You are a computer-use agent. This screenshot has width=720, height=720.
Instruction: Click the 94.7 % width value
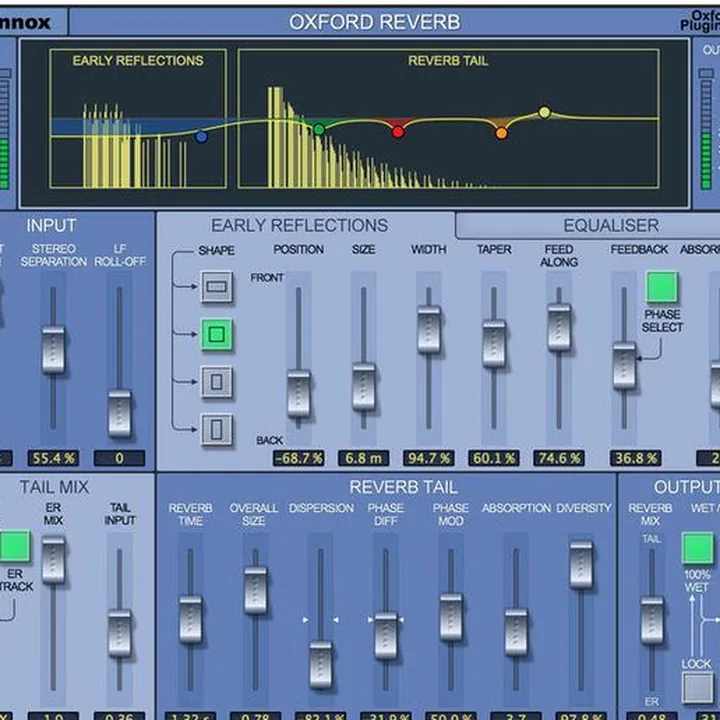click(429, 458)
